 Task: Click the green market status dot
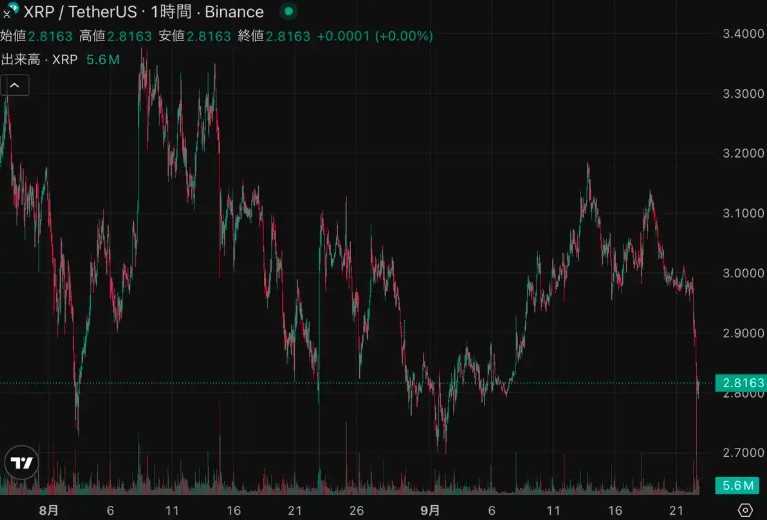tap(289, 11)
